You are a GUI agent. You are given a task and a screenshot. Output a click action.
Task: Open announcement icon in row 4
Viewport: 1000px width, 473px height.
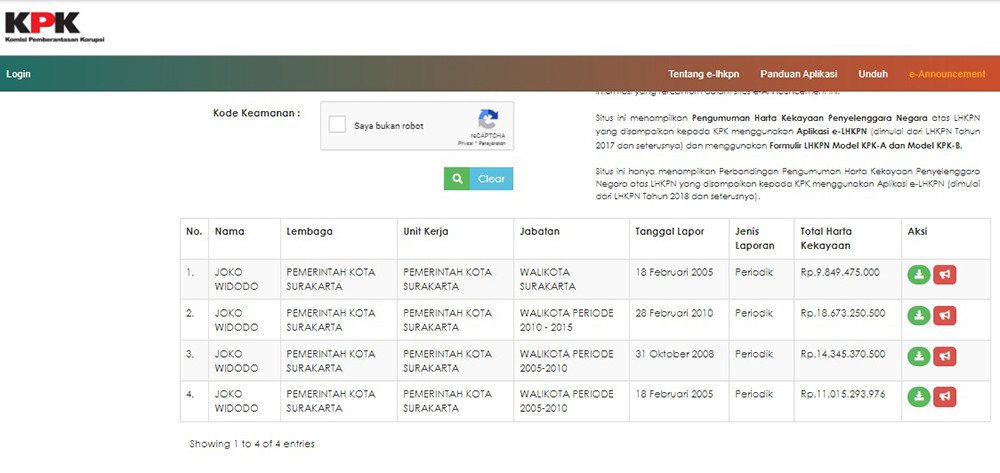tap(944, 397)
